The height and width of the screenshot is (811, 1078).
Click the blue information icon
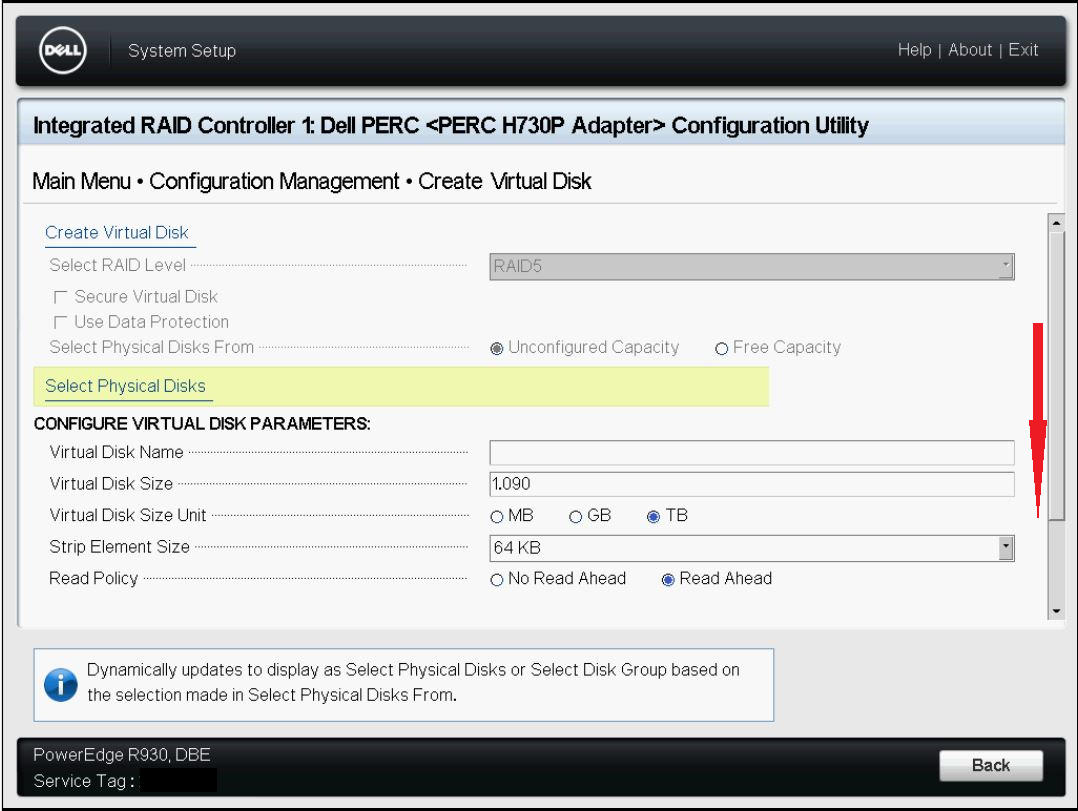[x=60, y=685]
